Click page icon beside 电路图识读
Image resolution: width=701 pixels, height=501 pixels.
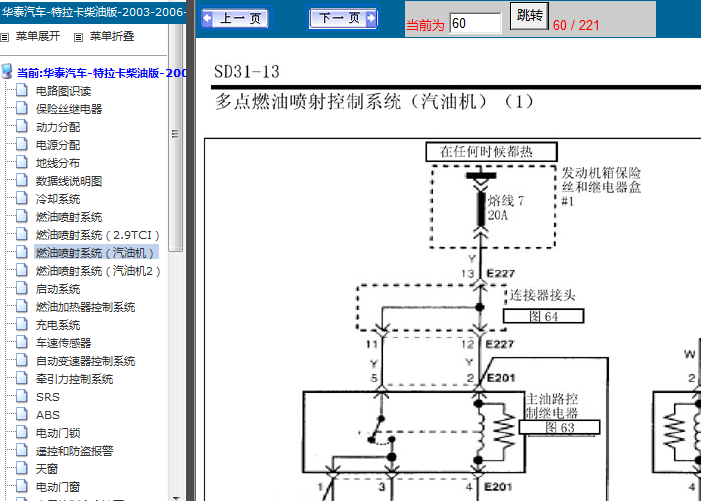(x=22, y=90)
